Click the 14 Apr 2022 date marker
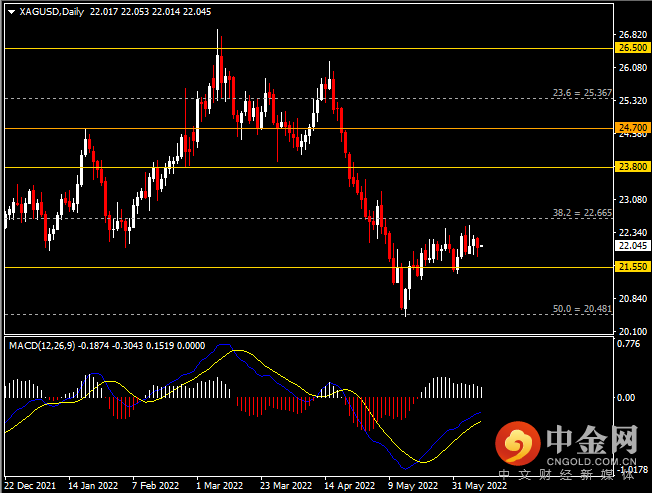This screenshot has width=652, height=493. tap(349, 486)
